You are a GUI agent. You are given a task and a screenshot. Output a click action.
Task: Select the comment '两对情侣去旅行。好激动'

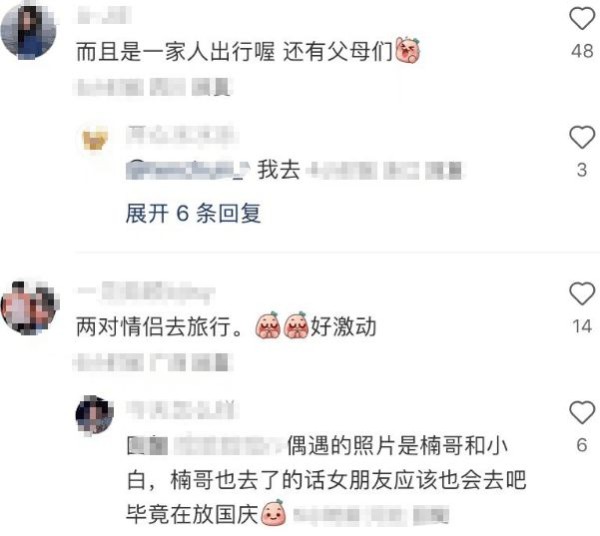tap(226, 326)
